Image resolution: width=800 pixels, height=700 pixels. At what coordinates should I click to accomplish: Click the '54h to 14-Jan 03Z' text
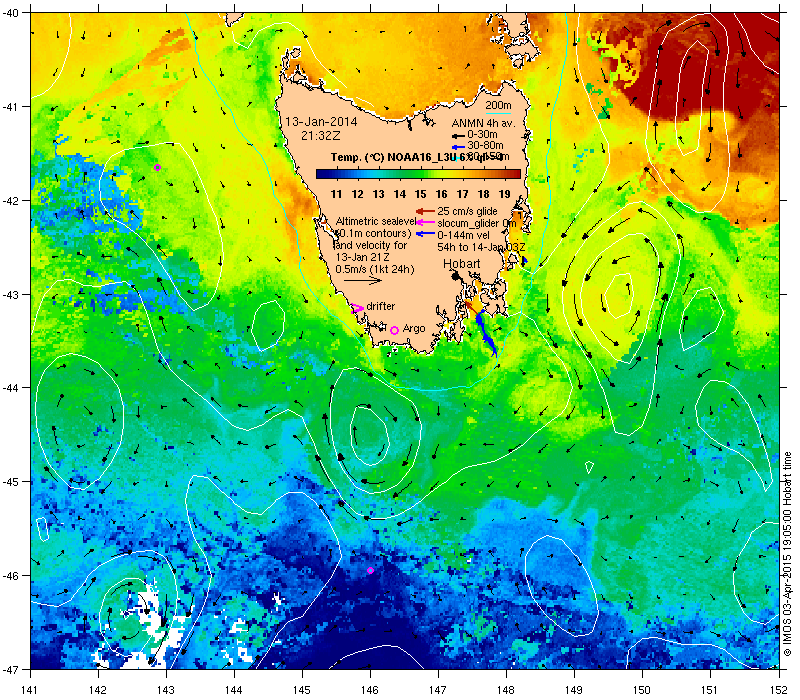point(481,247)
